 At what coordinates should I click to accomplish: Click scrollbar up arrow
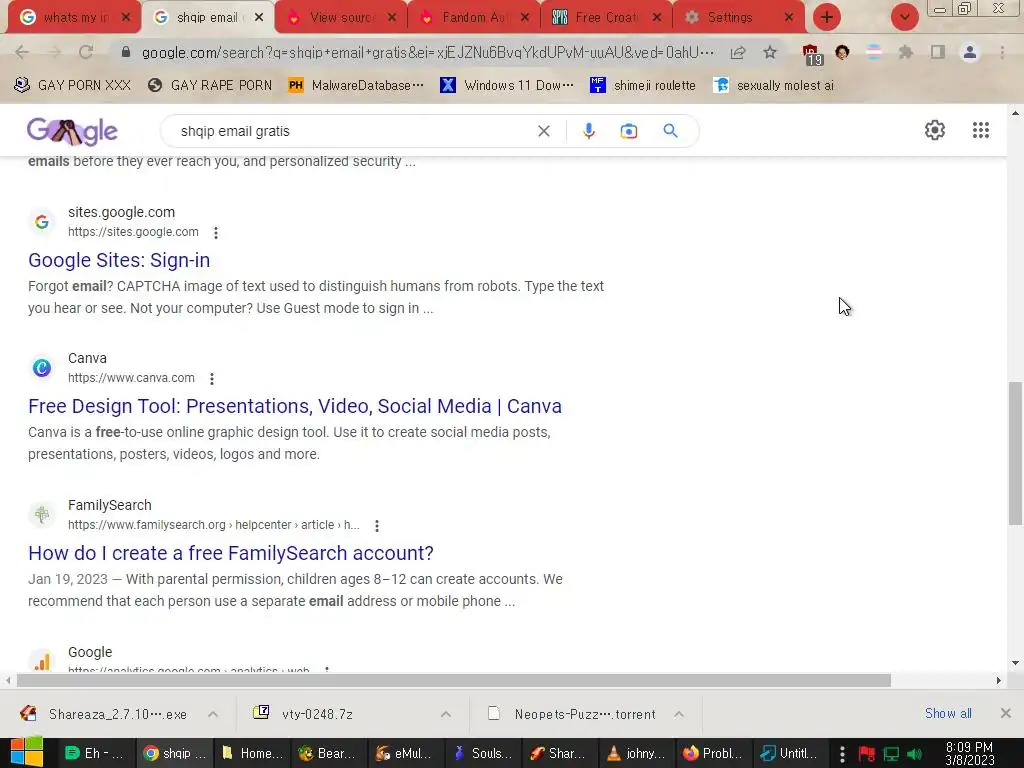pyautogui.click(x=1015, y=114)
